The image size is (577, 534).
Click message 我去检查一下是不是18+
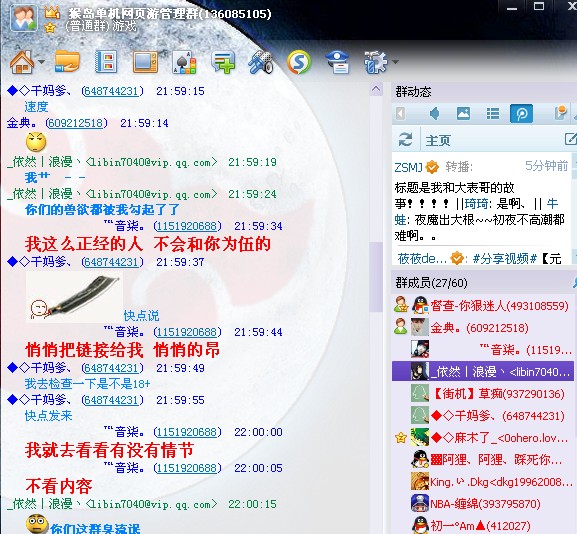pos(87,384)
